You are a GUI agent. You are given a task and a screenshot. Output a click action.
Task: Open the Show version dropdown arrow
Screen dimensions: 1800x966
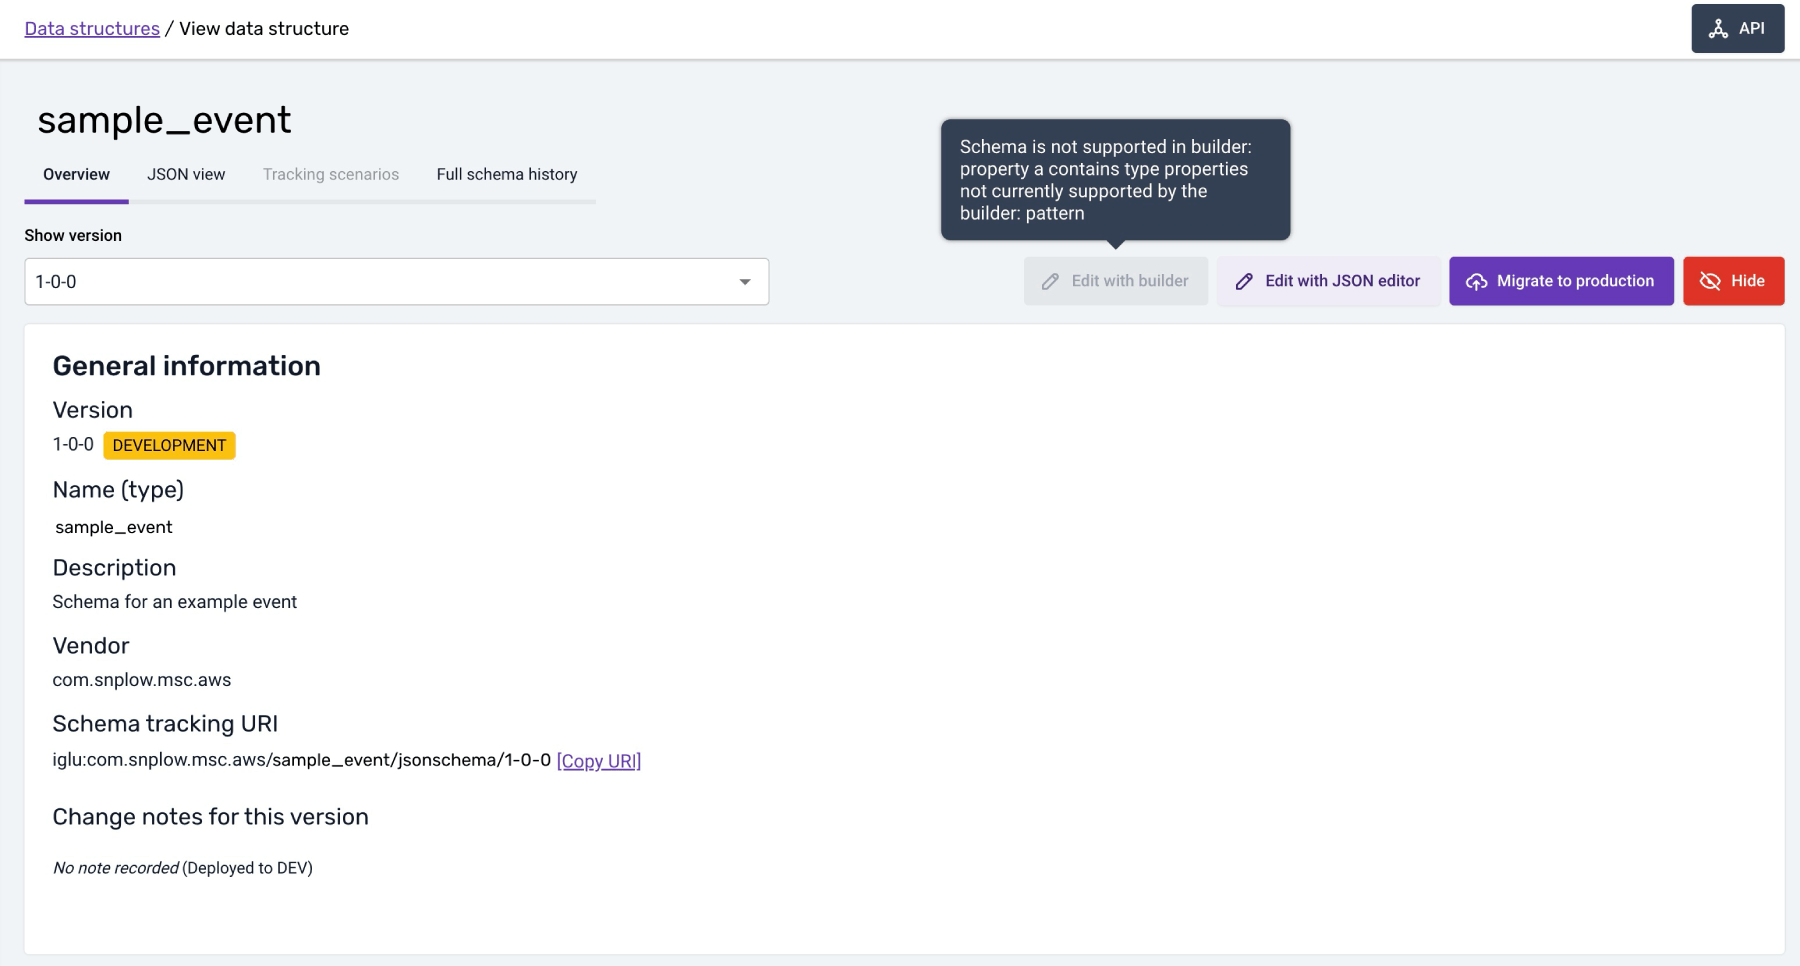tap(745, 282)
